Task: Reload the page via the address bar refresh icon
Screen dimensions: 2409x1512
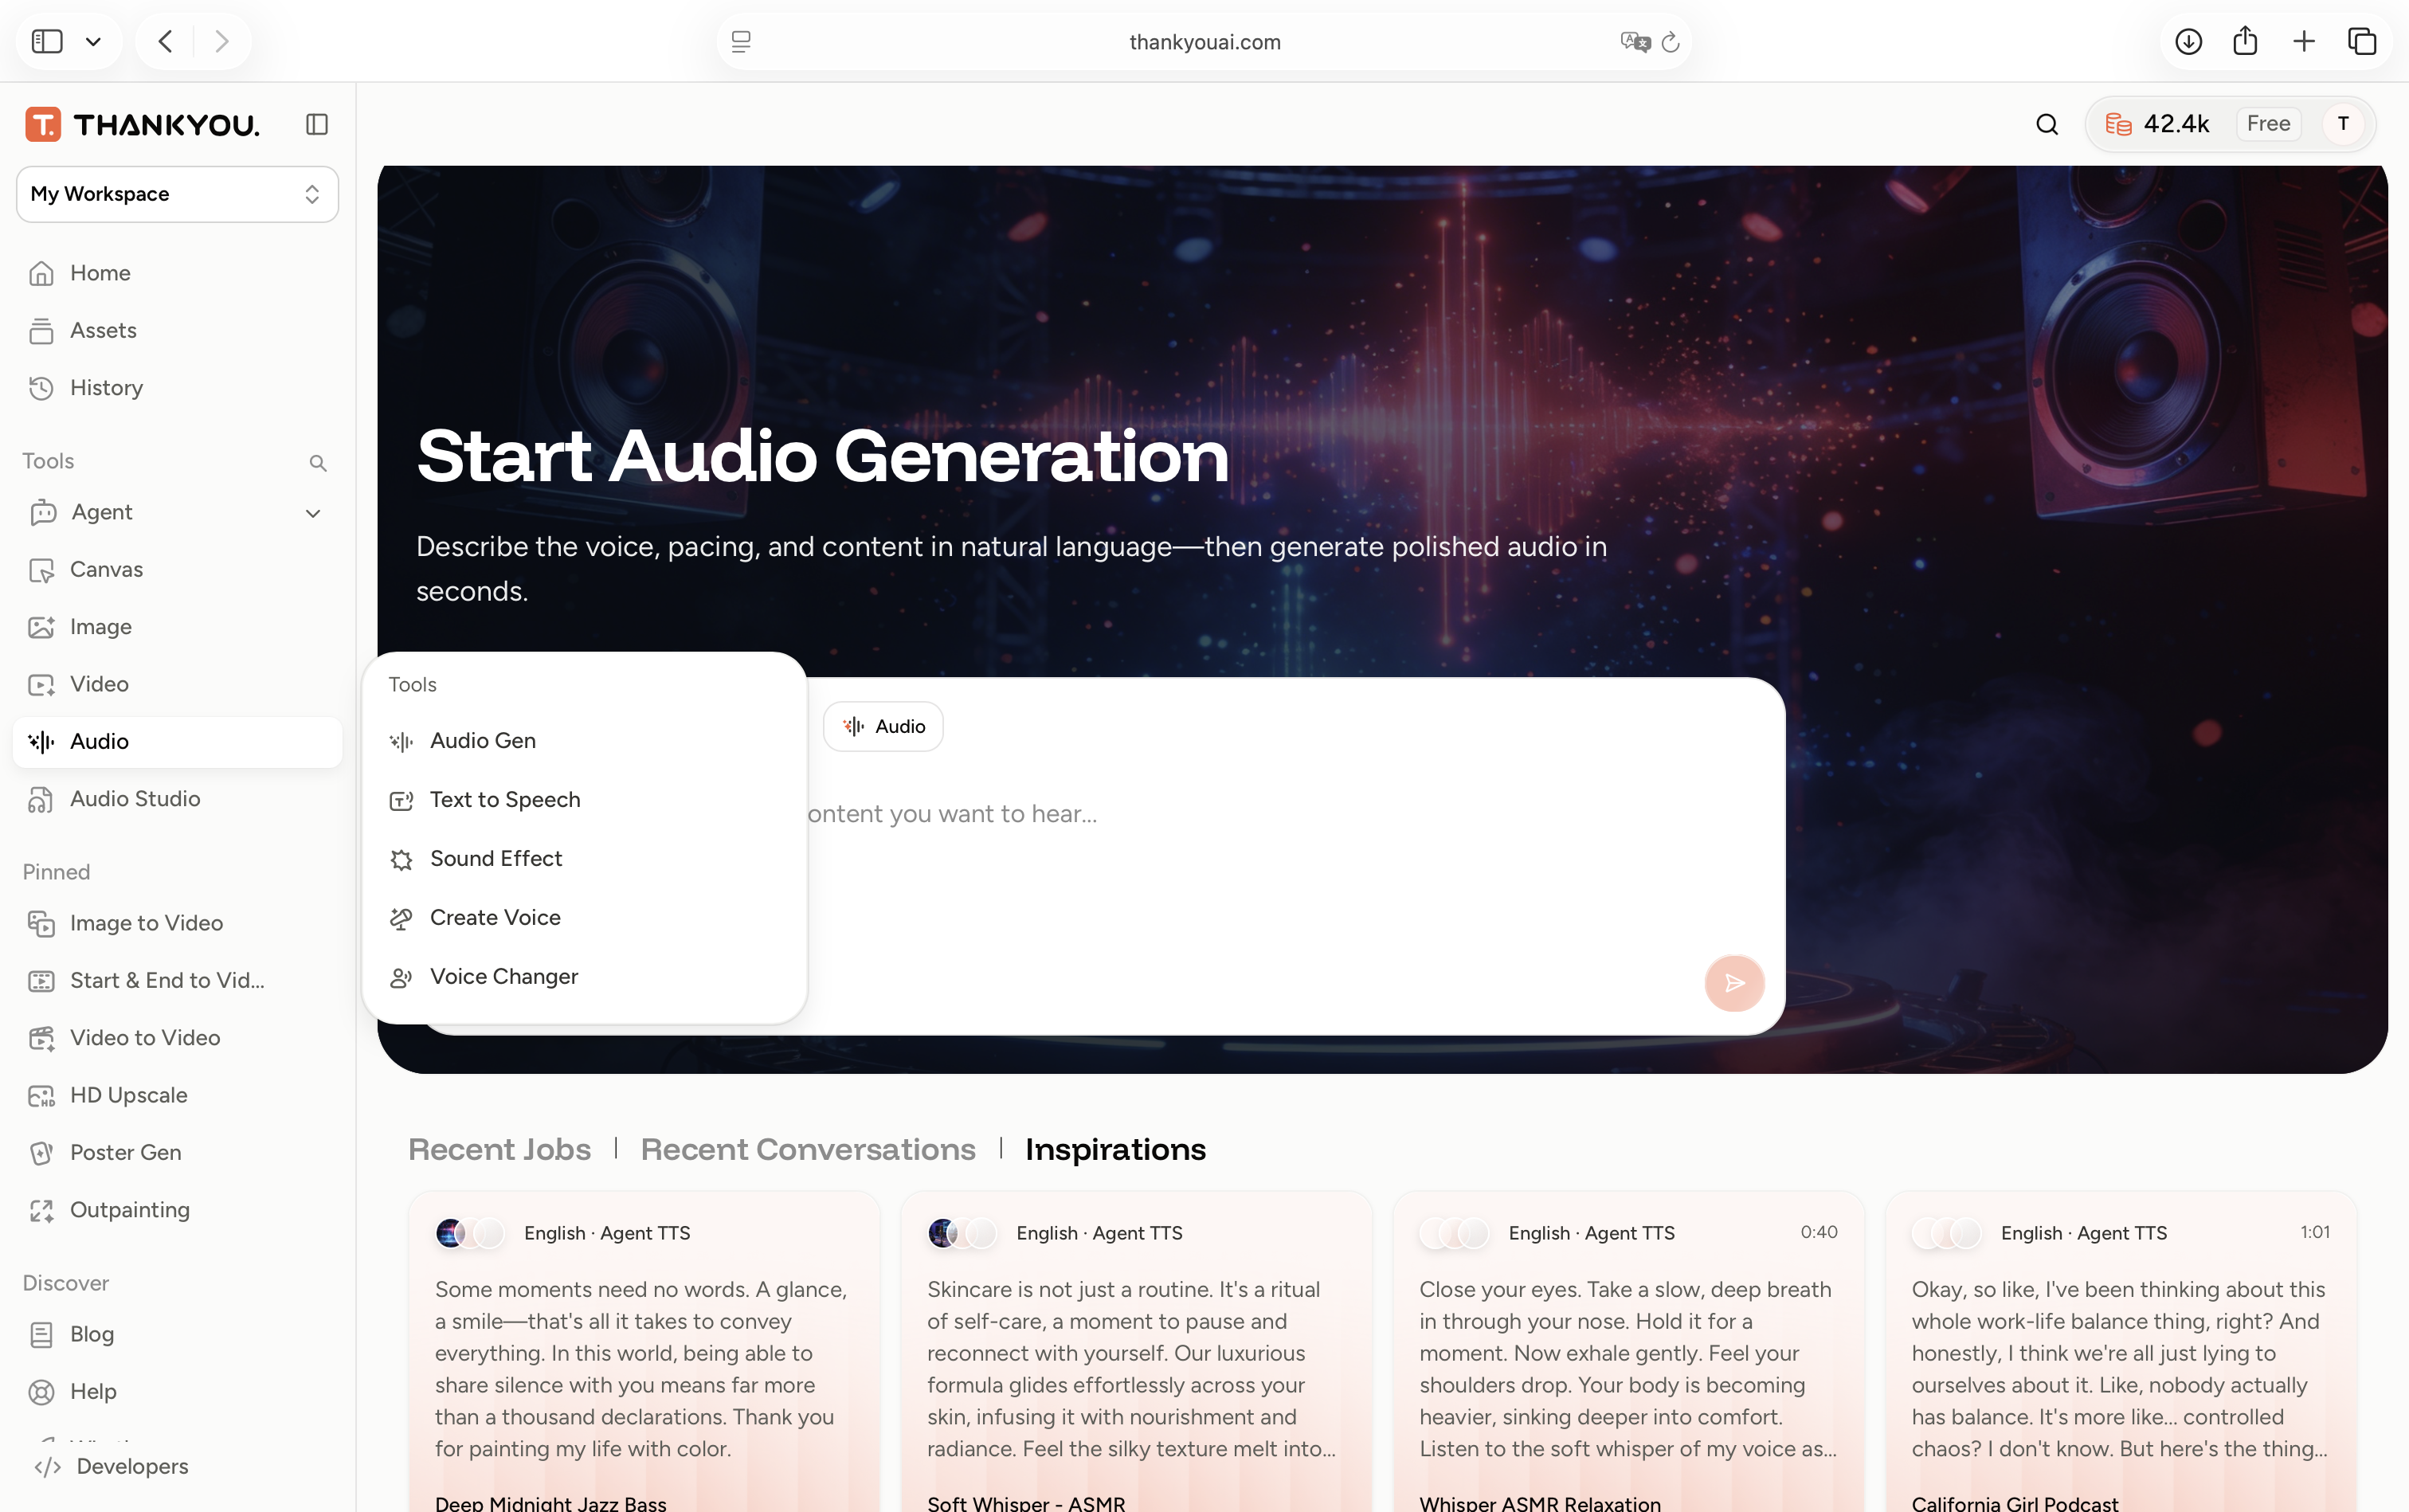Action: coord(1670,42)
